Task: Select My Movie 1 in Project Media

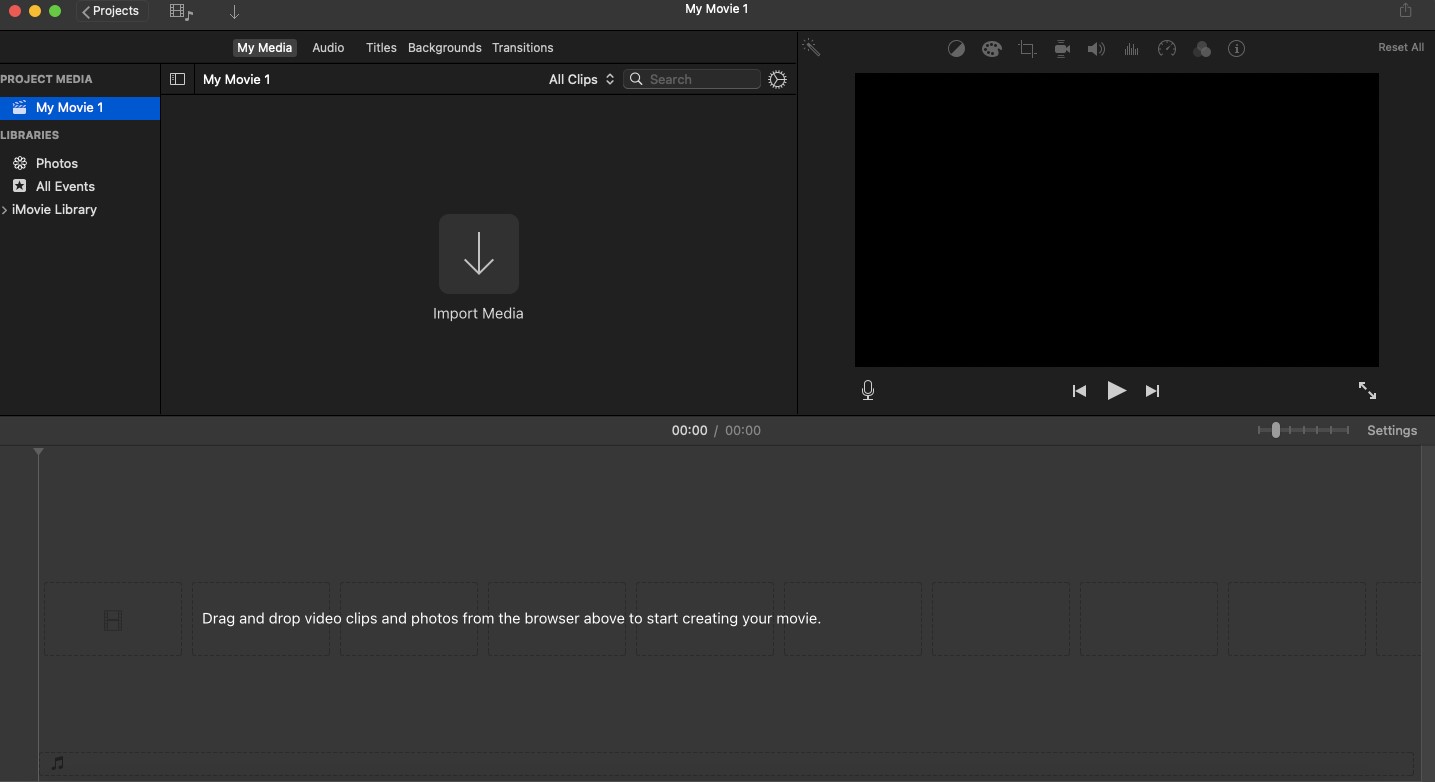Action: (80, 108)
